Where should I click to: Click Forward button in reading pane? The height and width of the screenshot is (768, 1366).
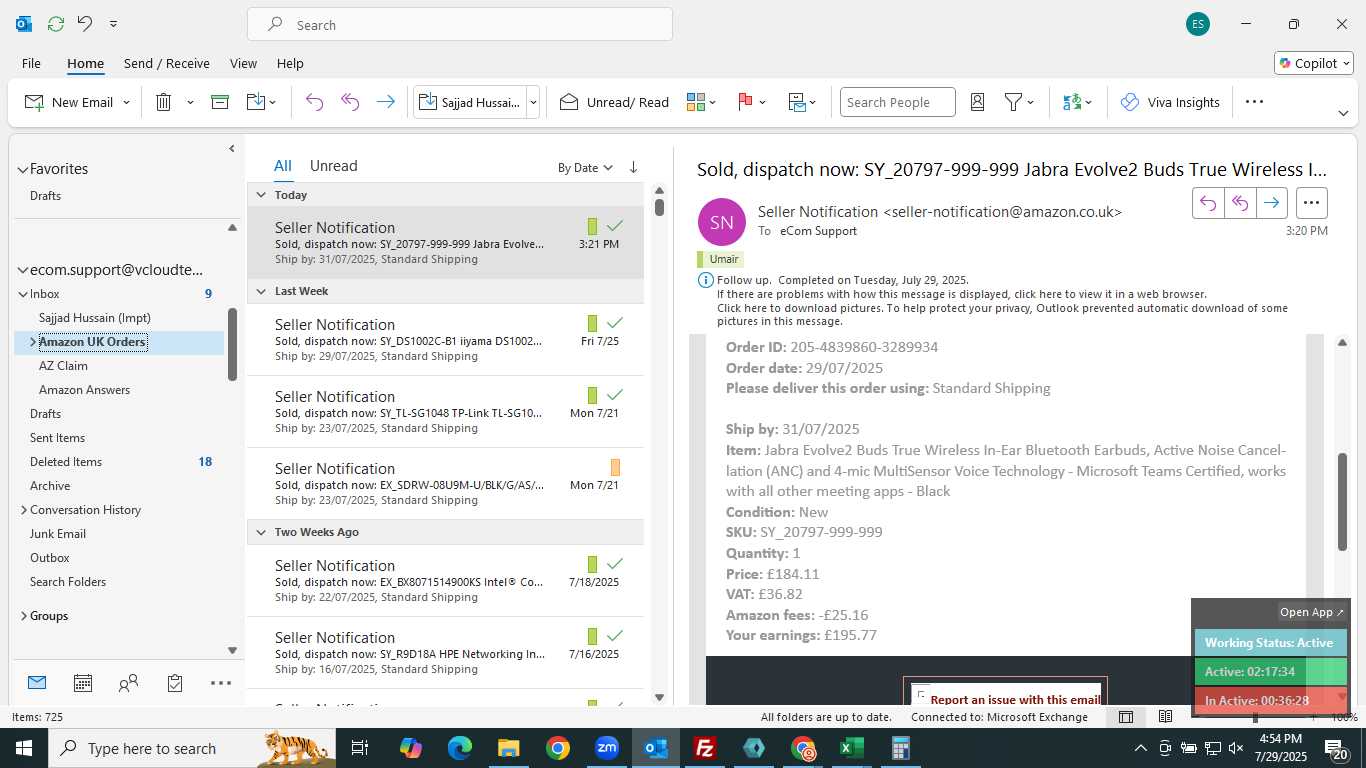(x=1271, y=203)
